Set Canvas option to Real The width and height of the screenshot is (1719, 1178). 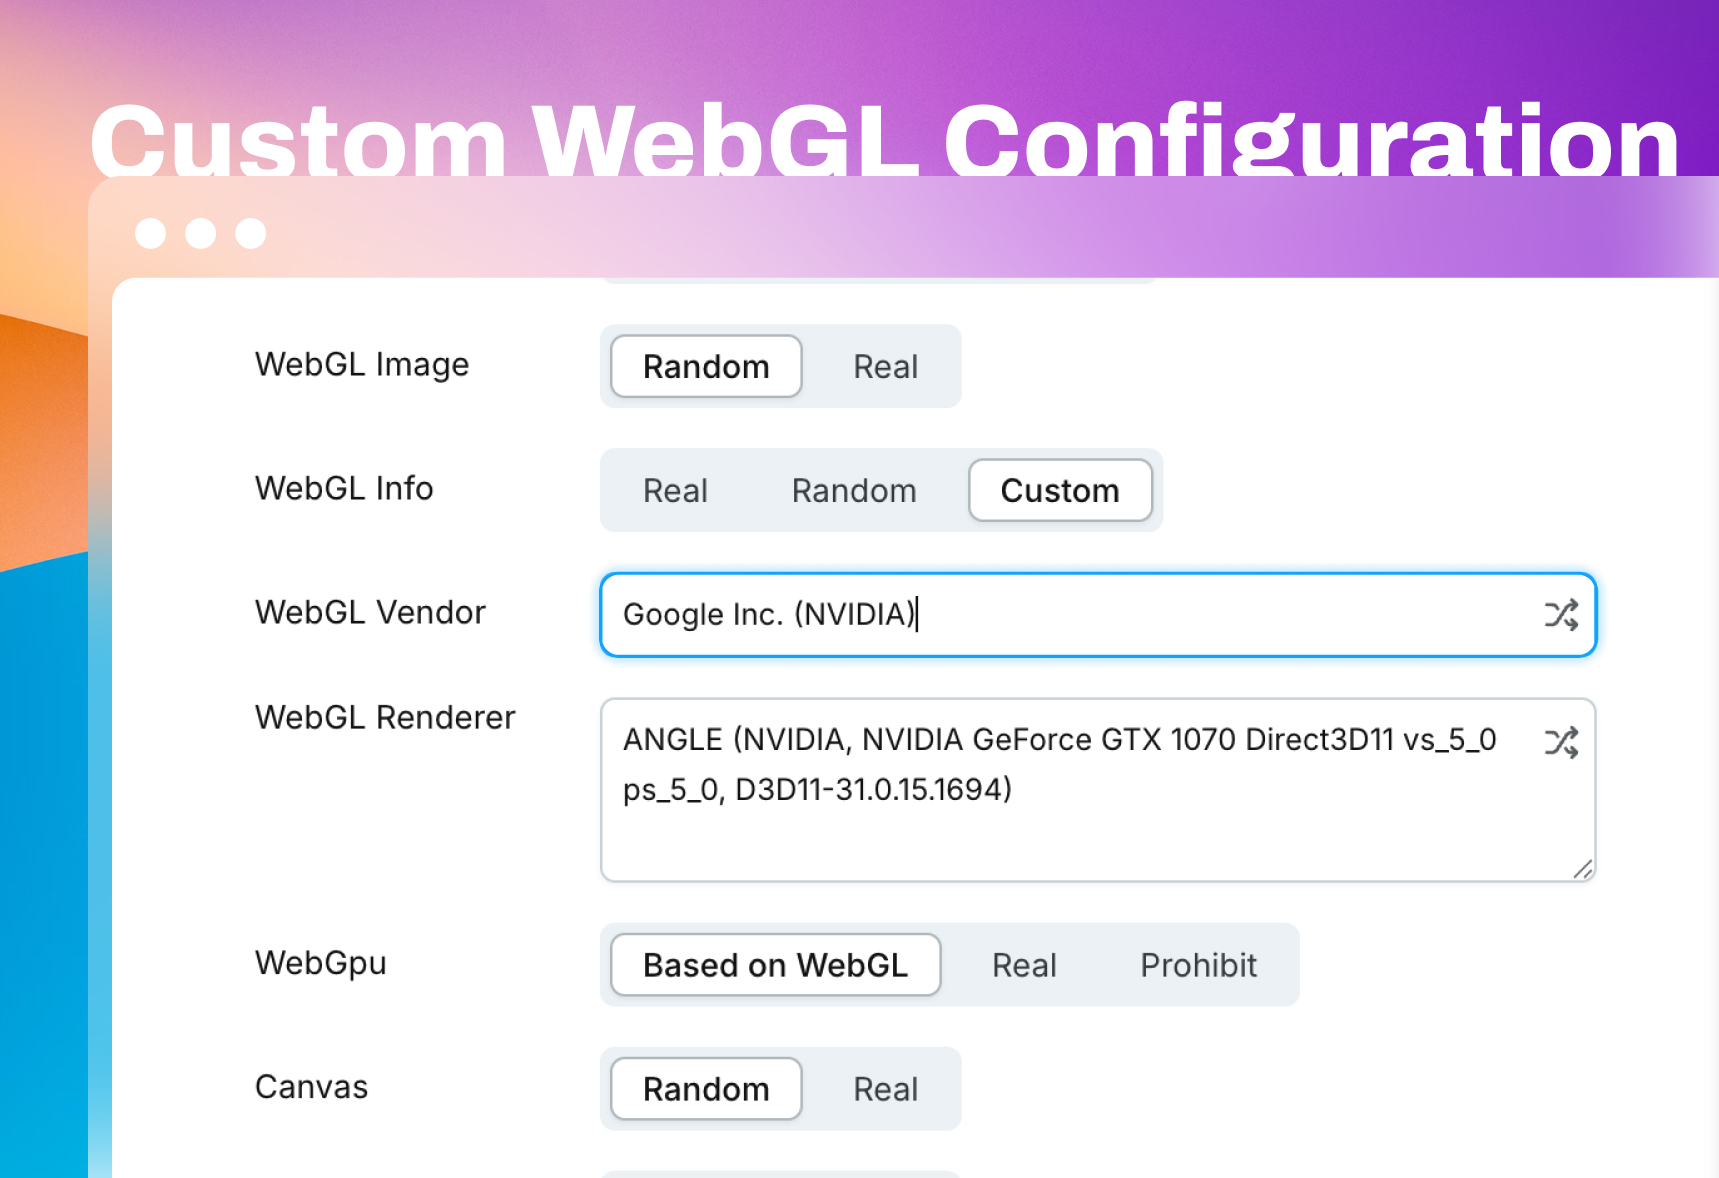[x=885, y=1089]
